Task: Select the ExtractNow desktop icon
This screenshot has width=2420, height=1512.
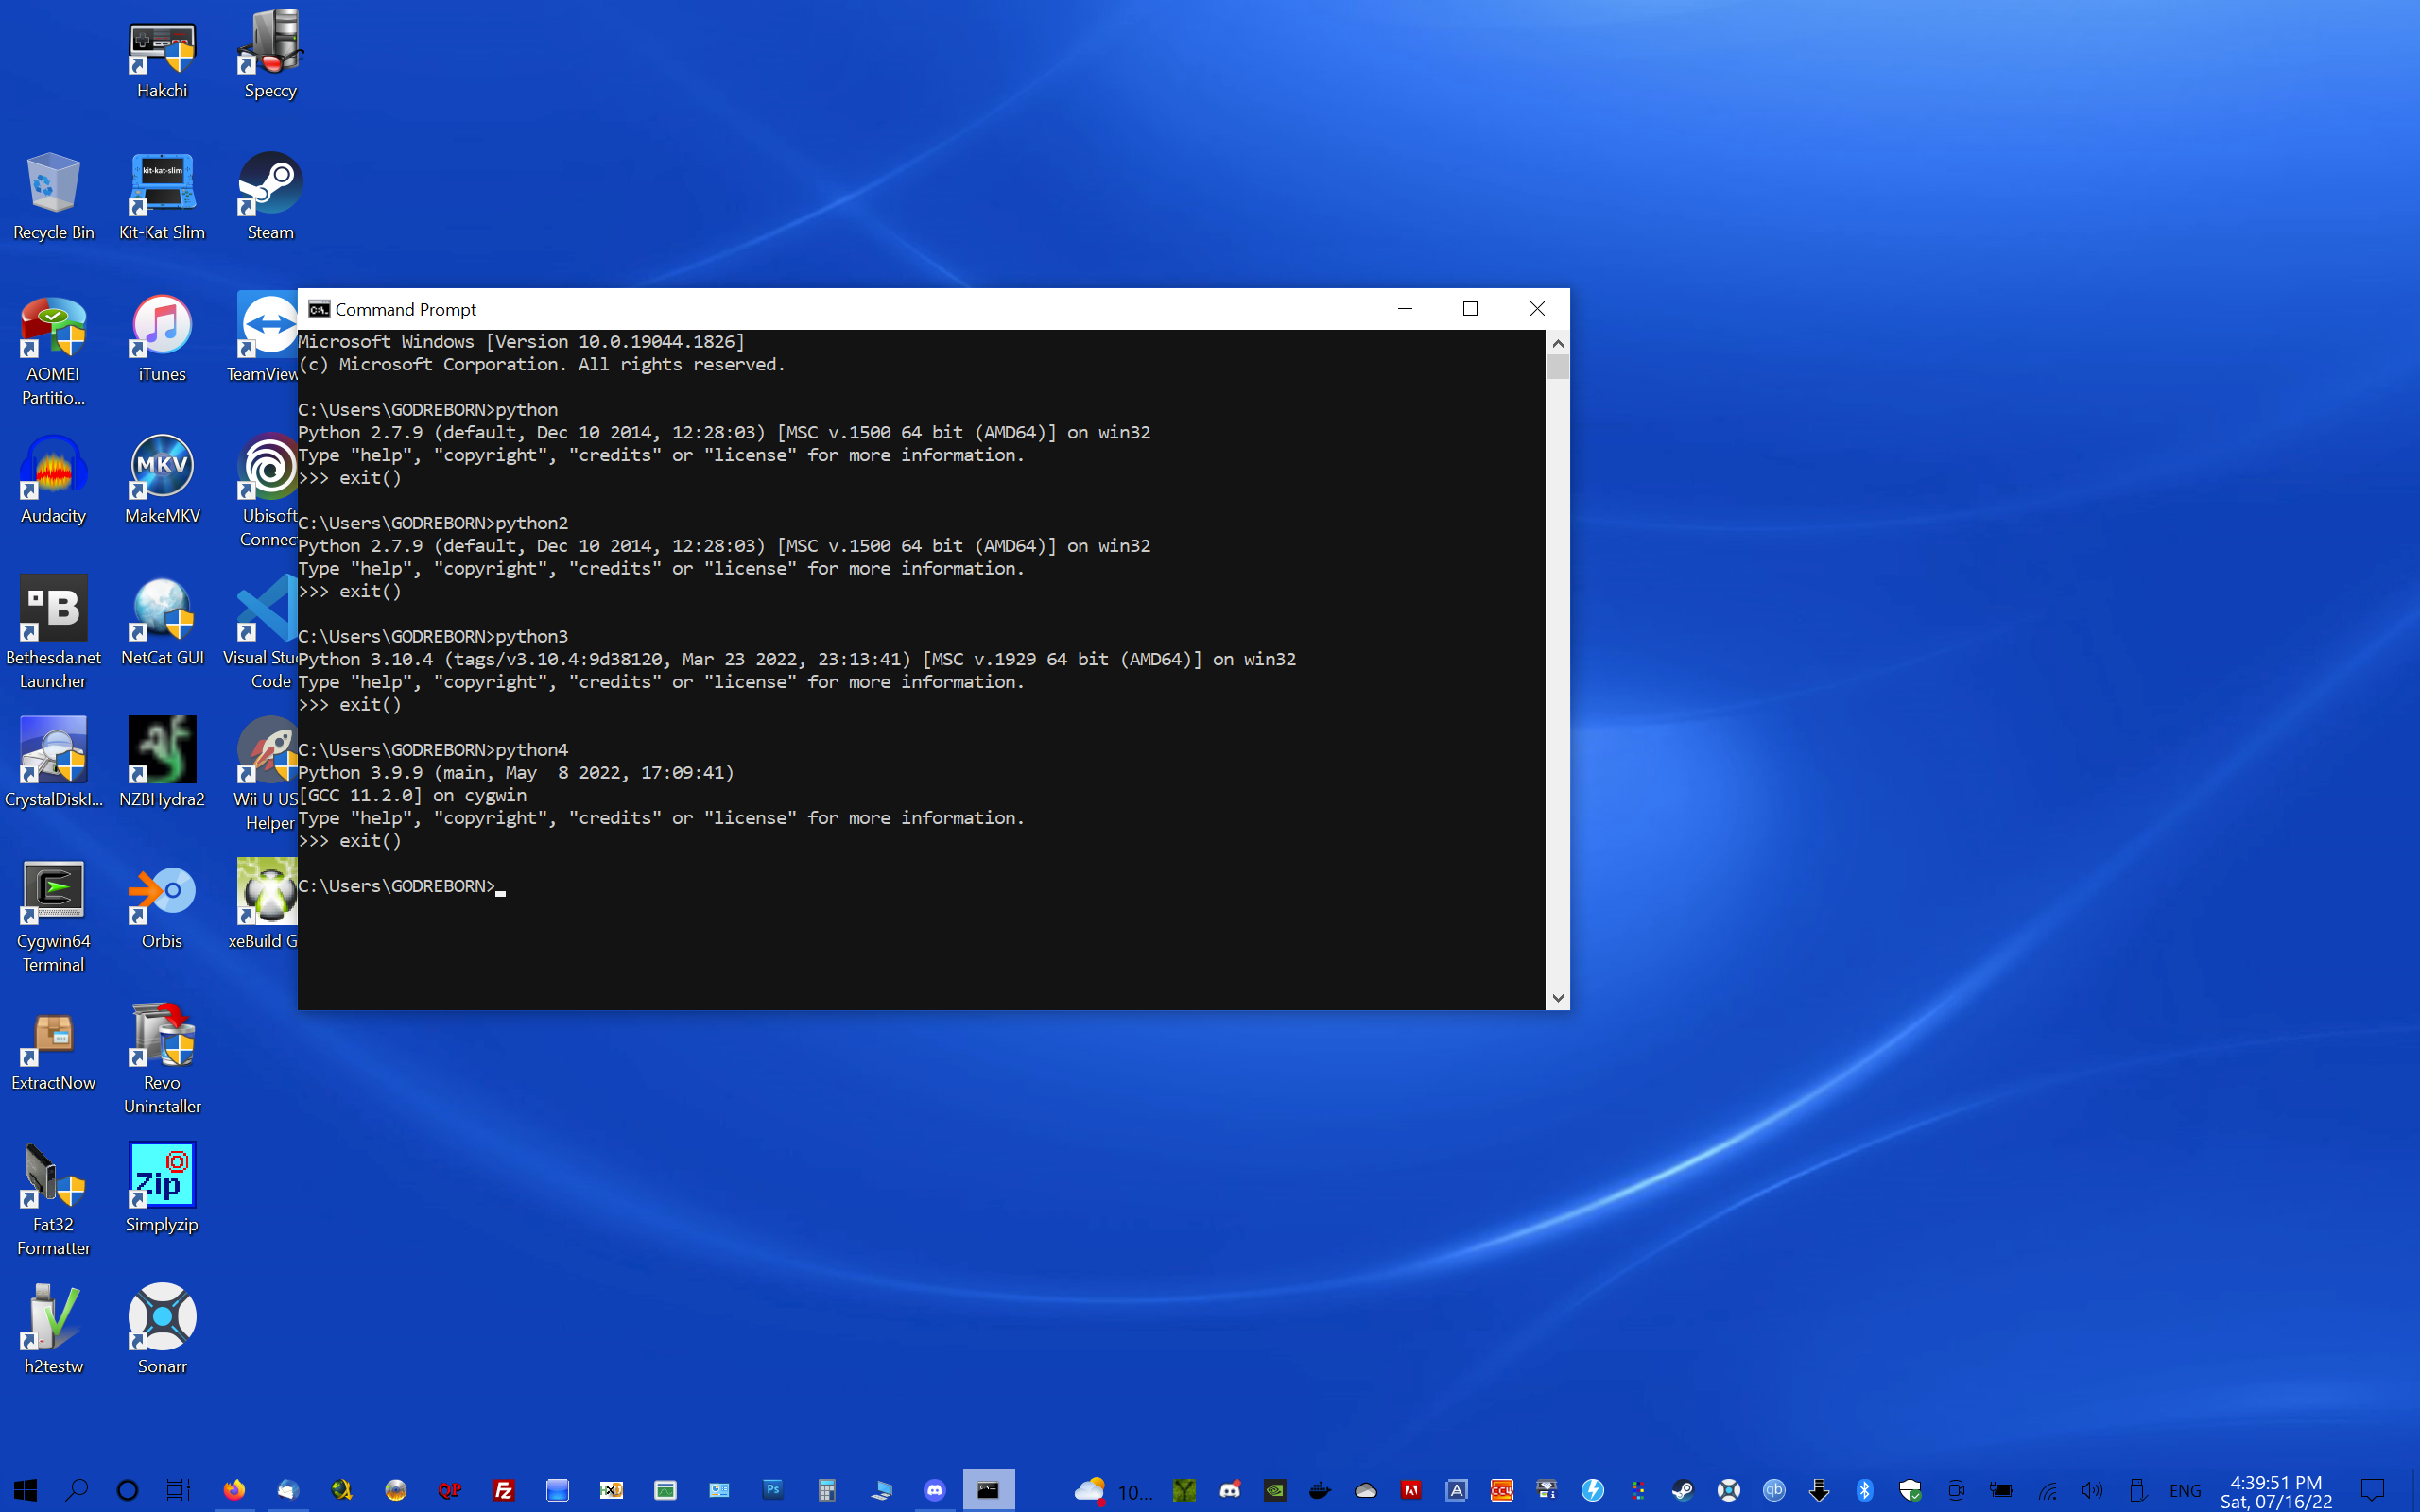Action: point(53,1048)
